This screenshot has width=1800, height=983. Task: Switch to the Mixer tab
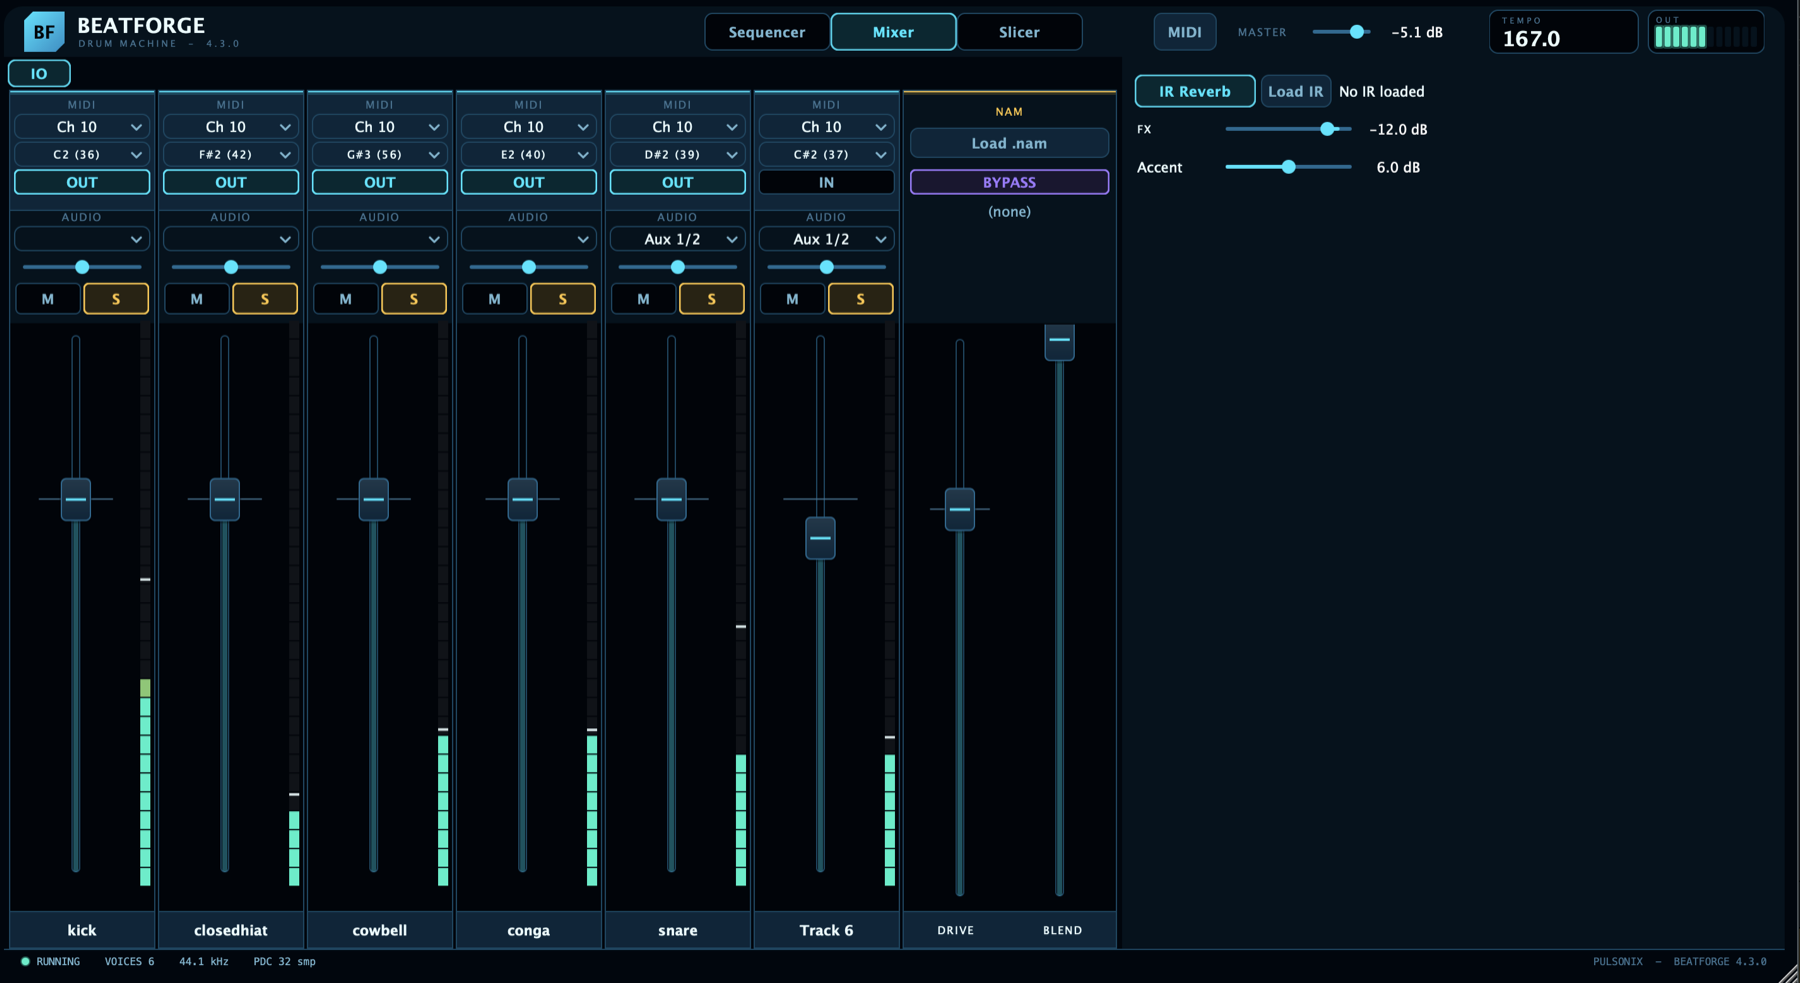[893, 32]
